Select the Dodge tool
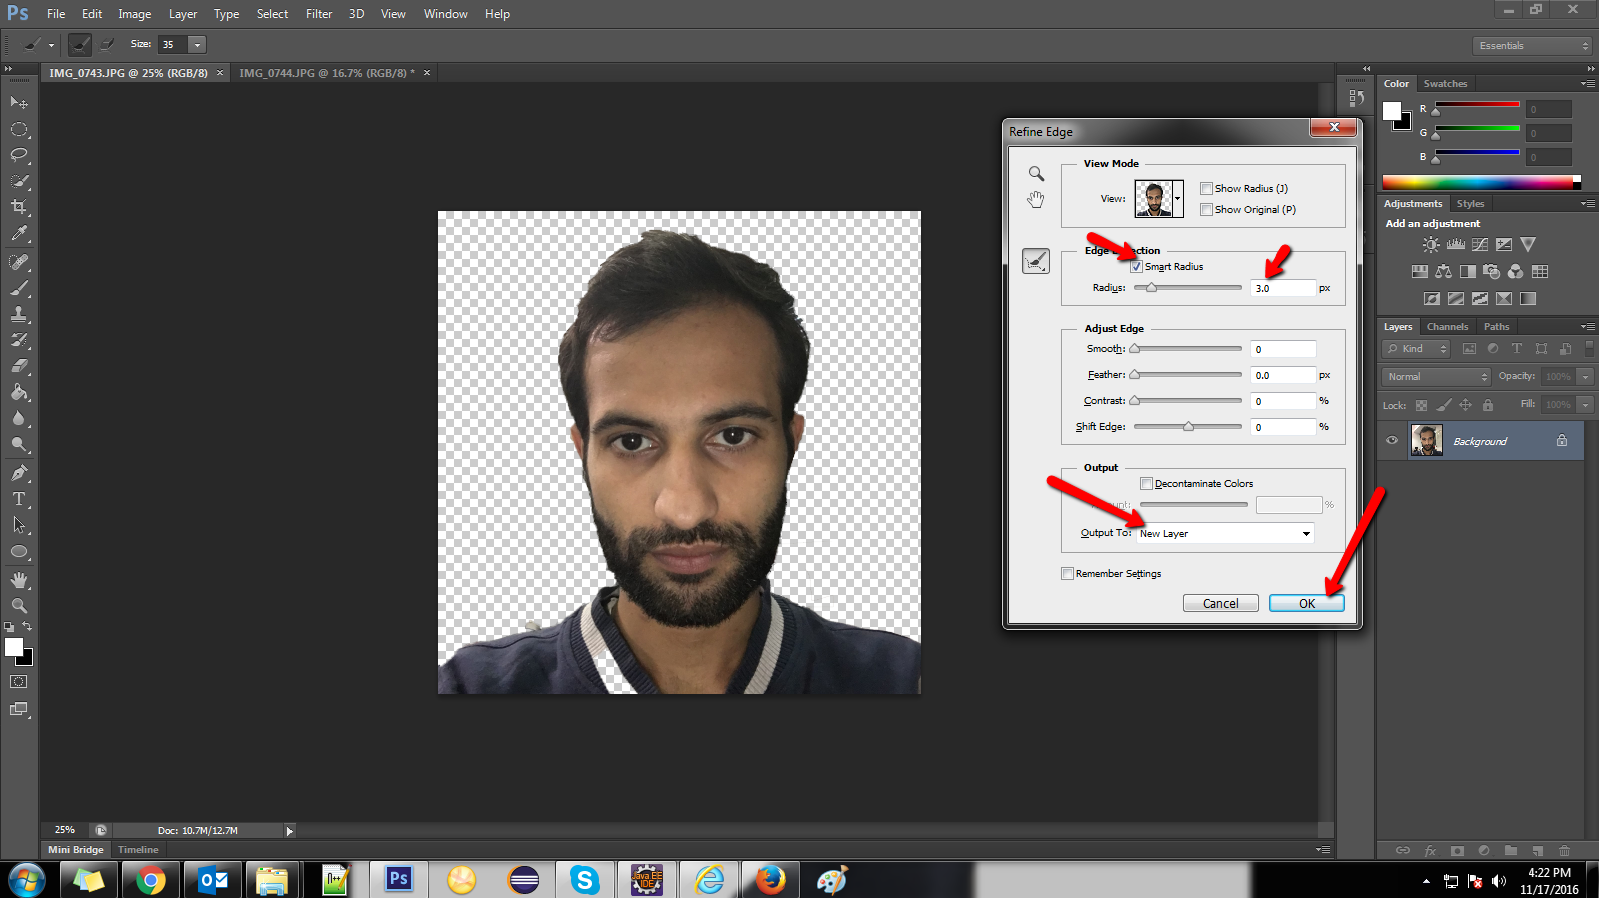This screenshot has height=898, width=1599. pos(19,444)
